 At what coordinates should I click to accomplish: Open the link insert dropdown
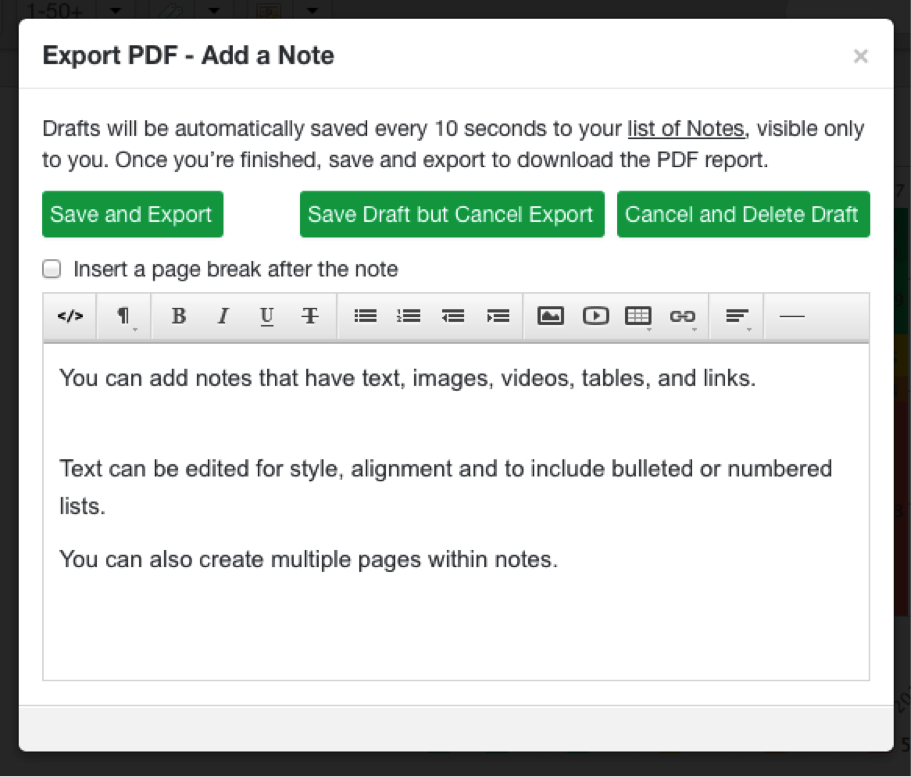tap(683, 316)
